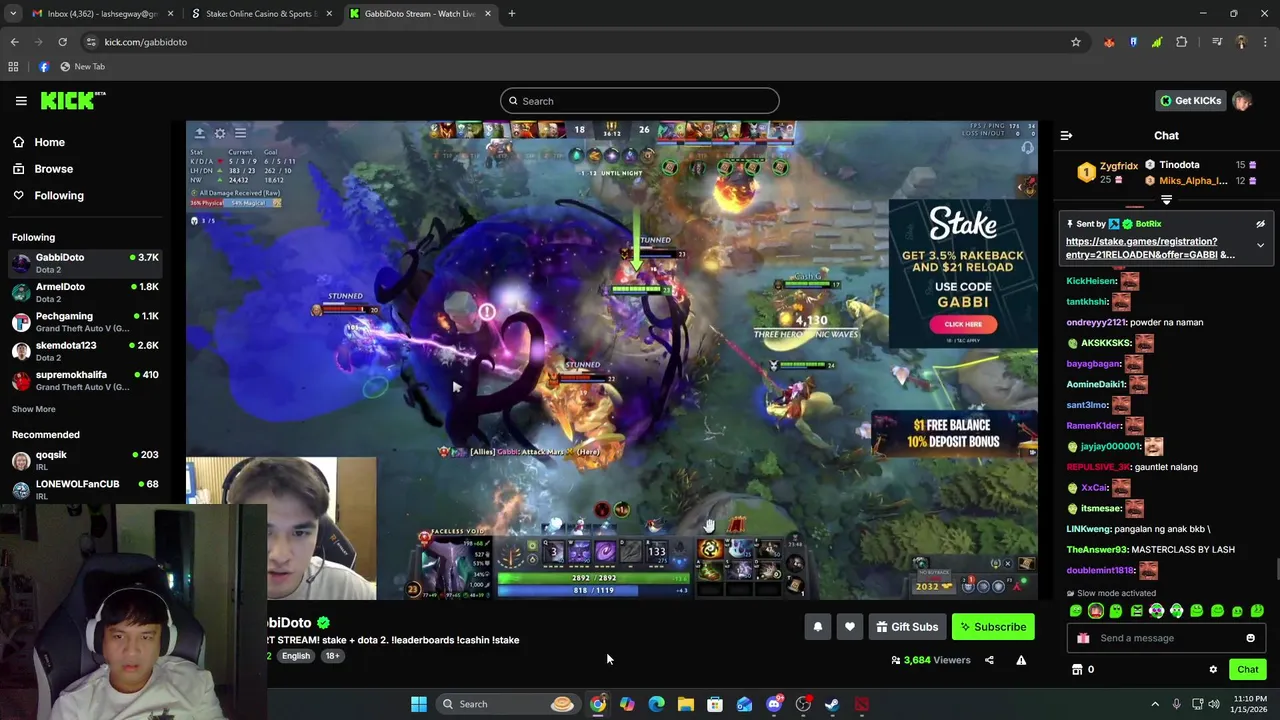
Task: Open Steam from the taskbar
Action: [832, 704]
